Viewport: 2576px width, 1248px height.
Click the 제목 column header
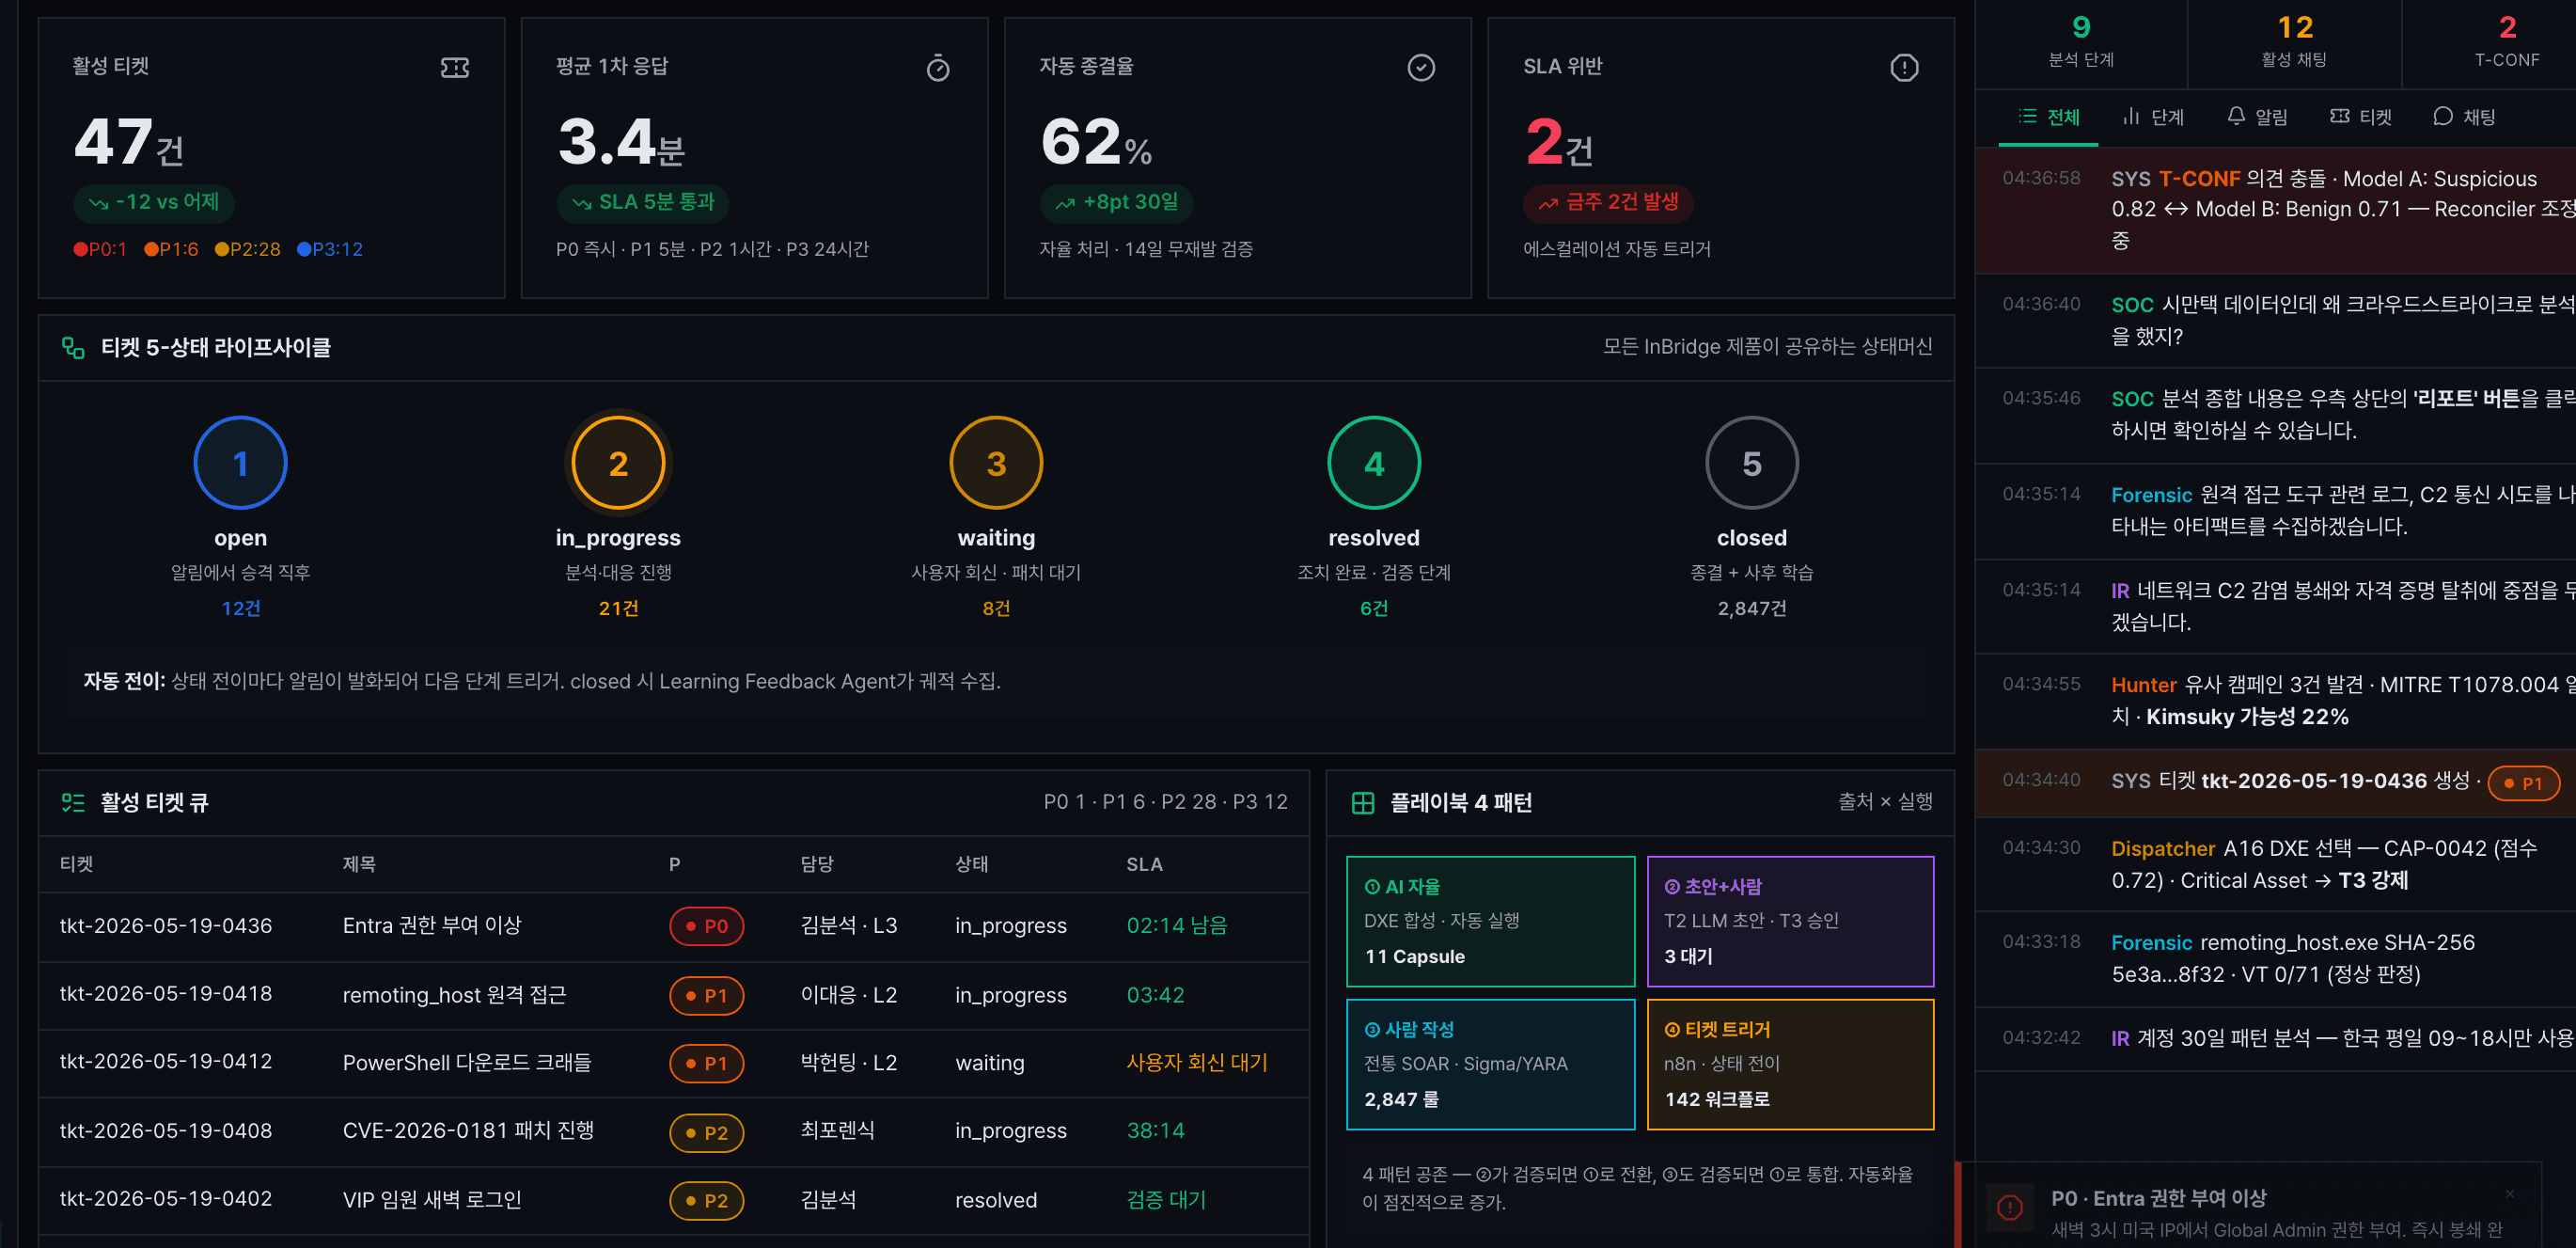(359, 864)
